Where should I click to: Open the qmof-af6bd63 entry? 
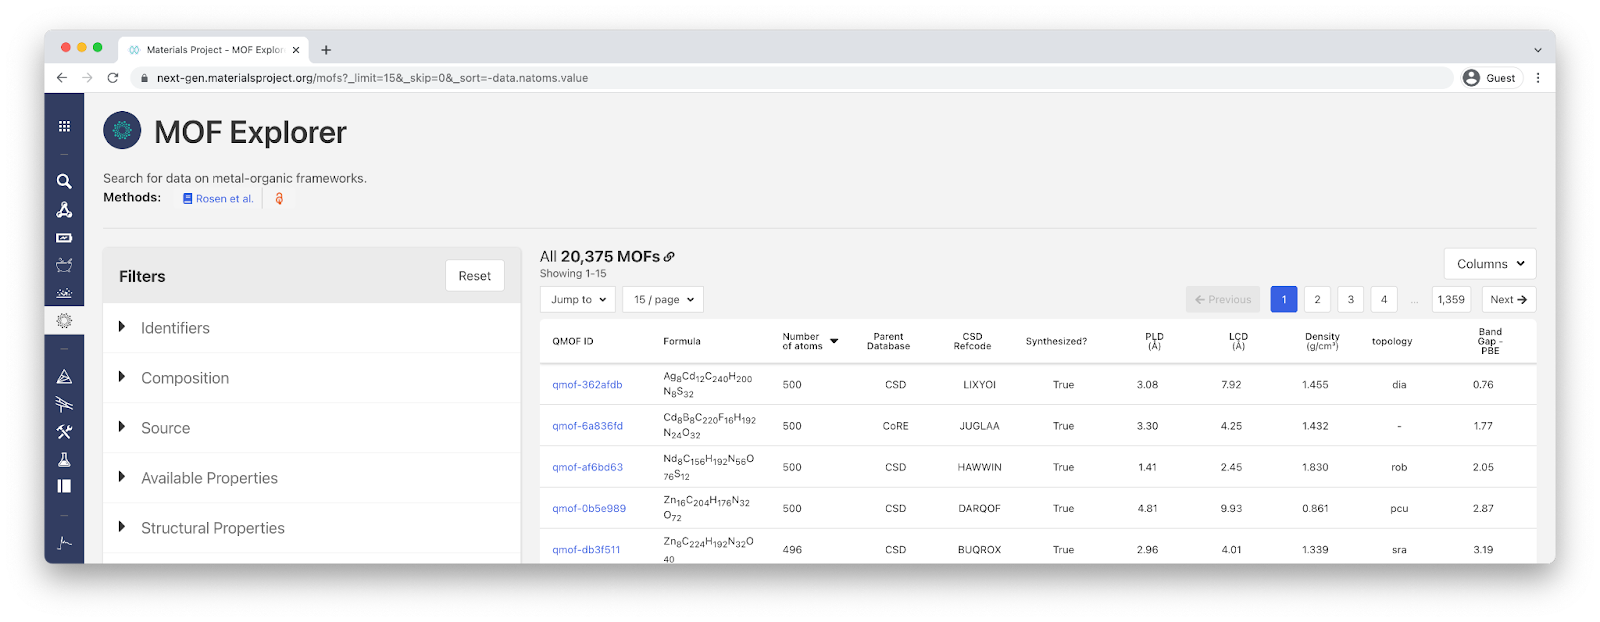pos(587,467)
